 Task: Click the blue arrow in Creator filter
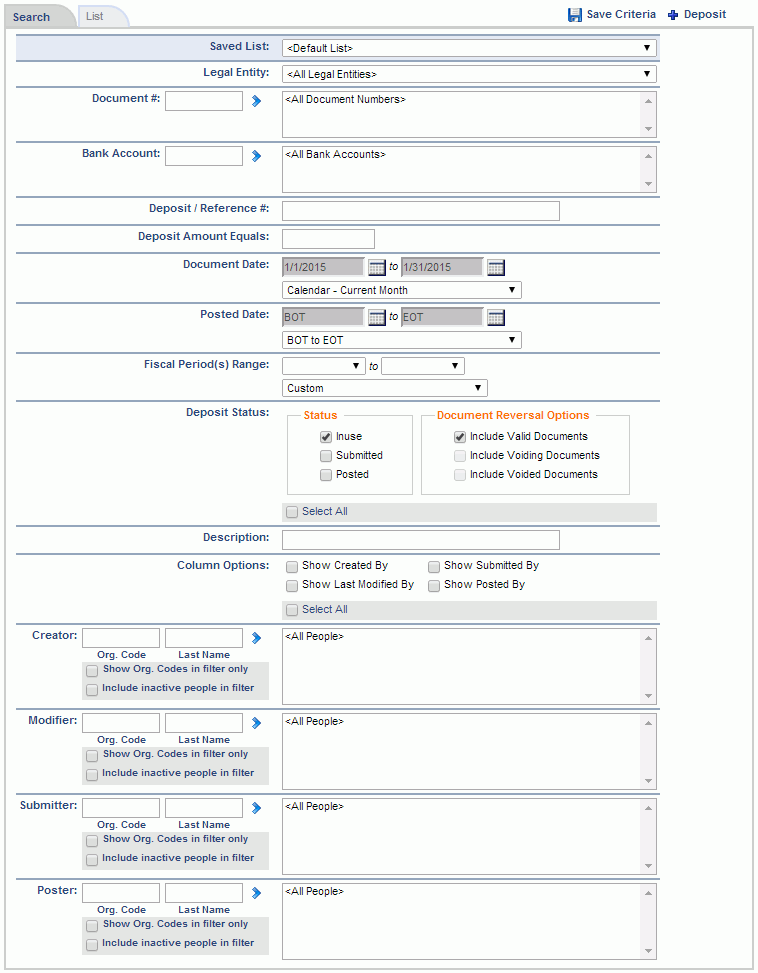[256, 638]
